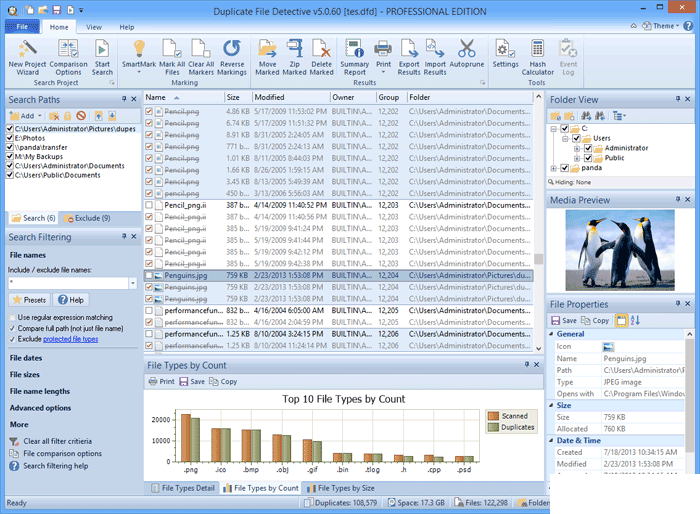Click the Presets button
Image resolution: width=700 pixels, height=514 pixels.
(x=29, y=300)
